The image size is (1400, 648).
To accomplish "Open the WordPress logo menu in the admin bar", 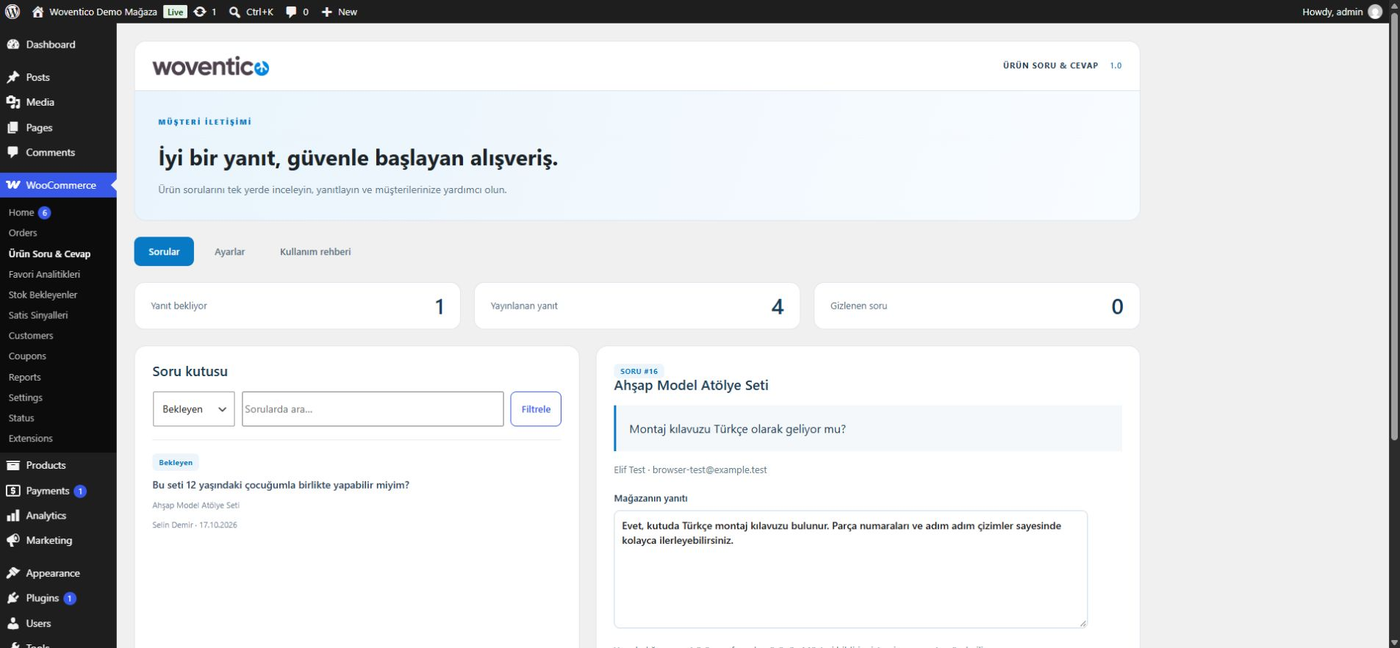I will (12, 12).
